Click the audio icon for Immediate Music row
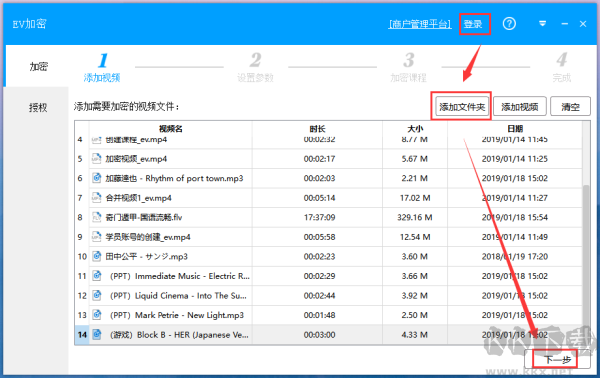The image size is (600, 378). pyautogui.click(x=97, y=275)
